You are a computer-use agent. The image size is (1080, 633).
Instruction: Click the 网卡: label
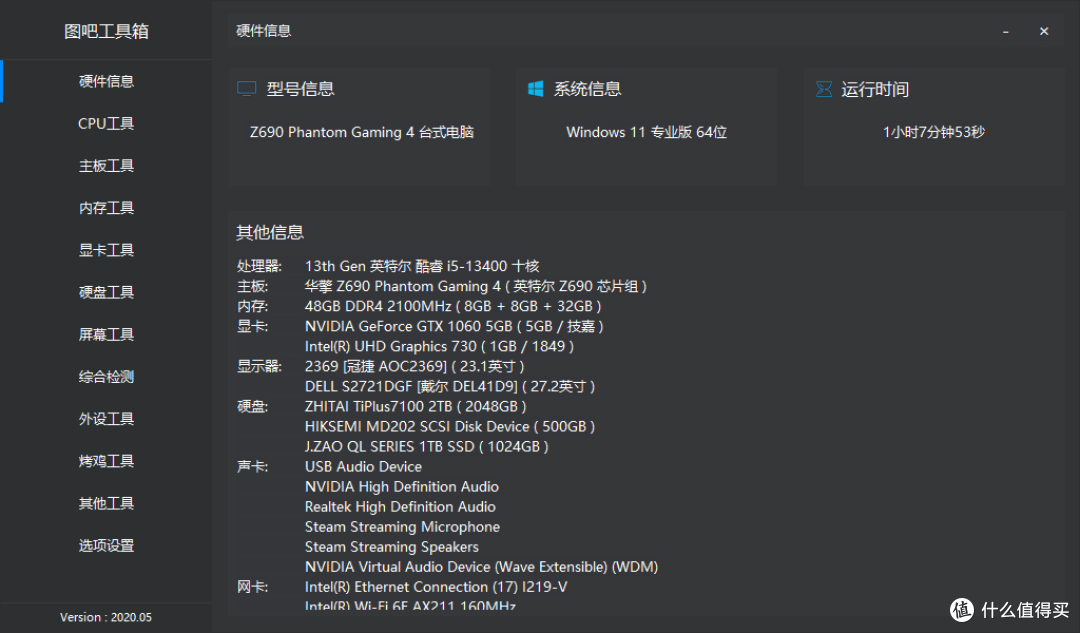pos(252,587)
